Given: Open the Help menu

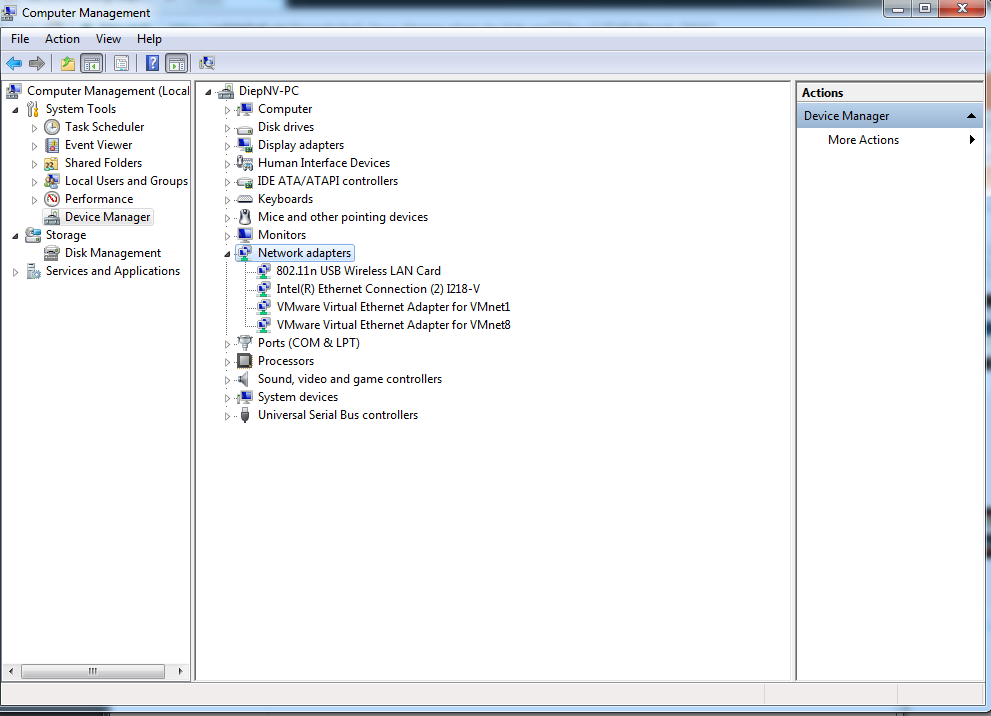Looking at the screenshot, I should coord(149,39).
